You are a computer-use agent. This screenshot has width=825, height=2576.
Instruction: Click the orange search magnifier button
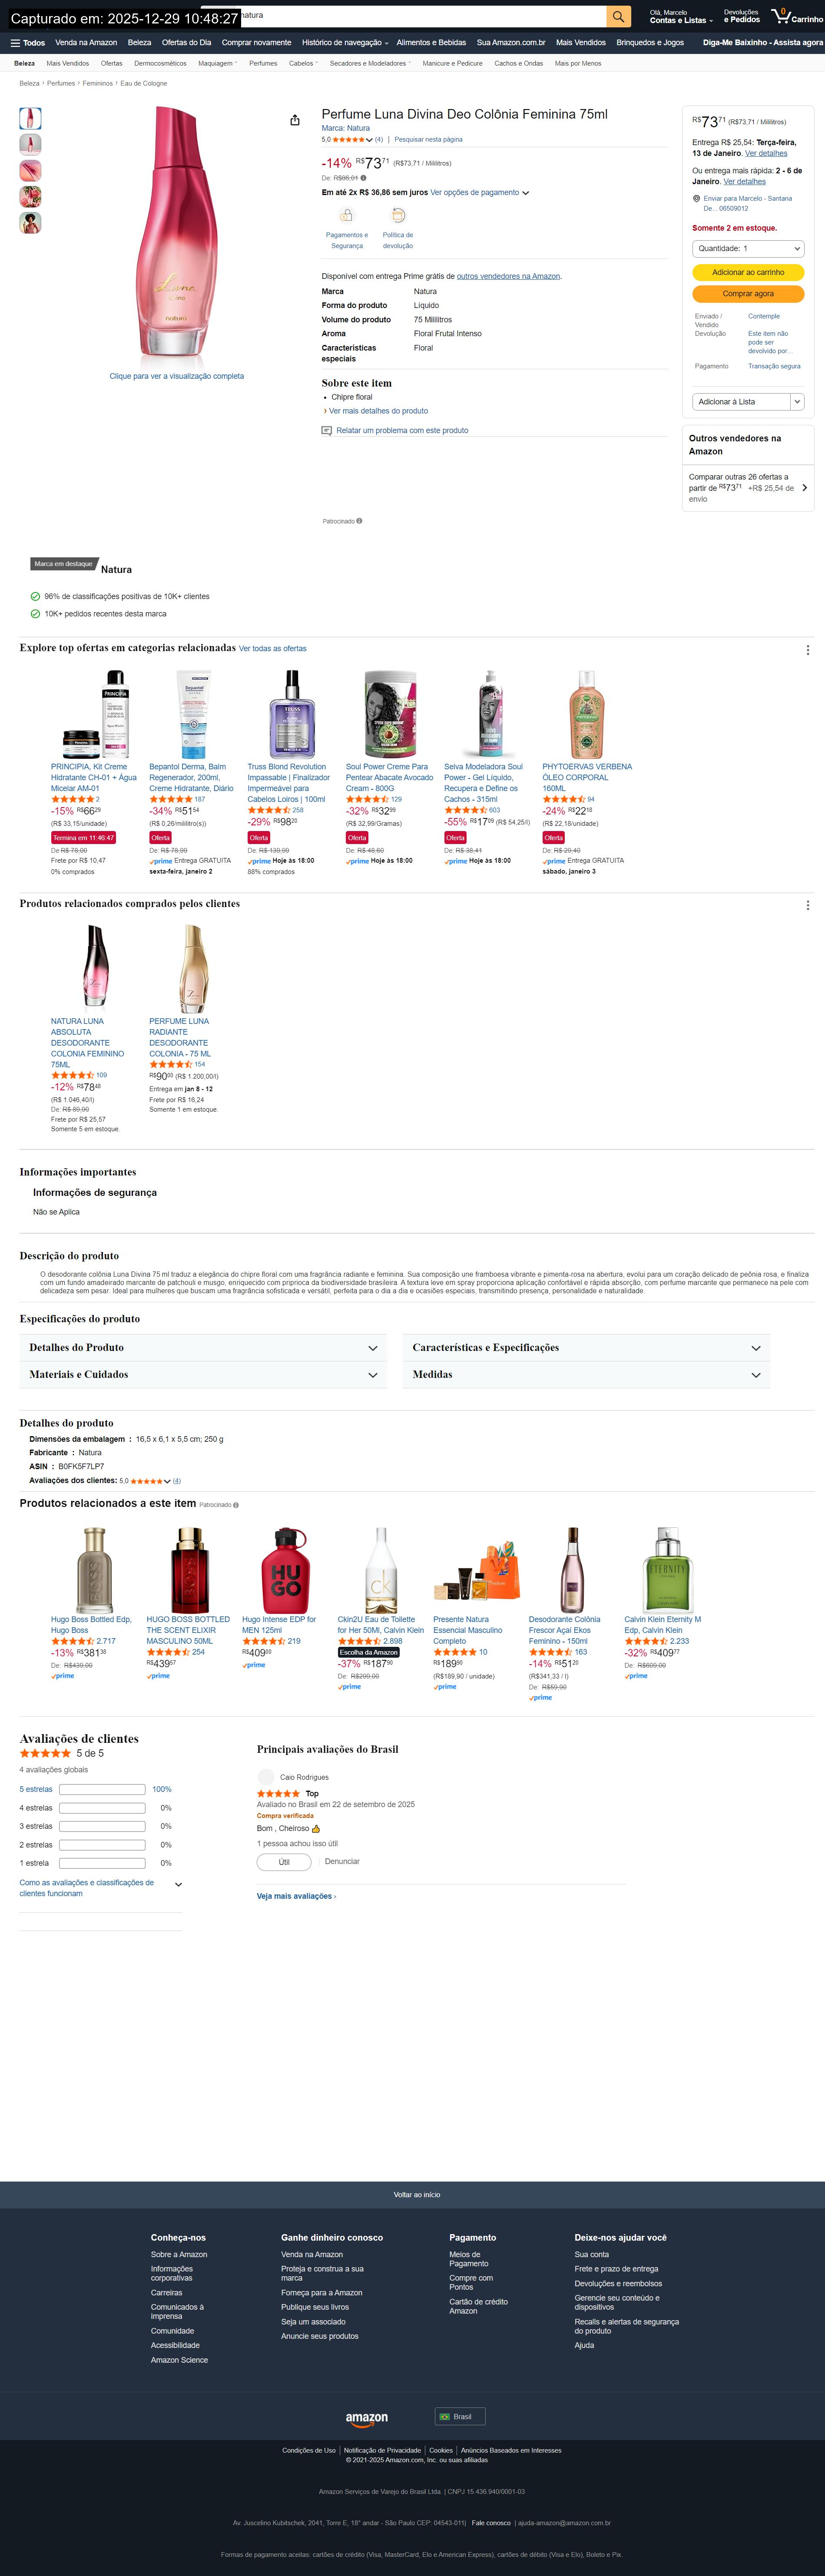pos(619,16)
